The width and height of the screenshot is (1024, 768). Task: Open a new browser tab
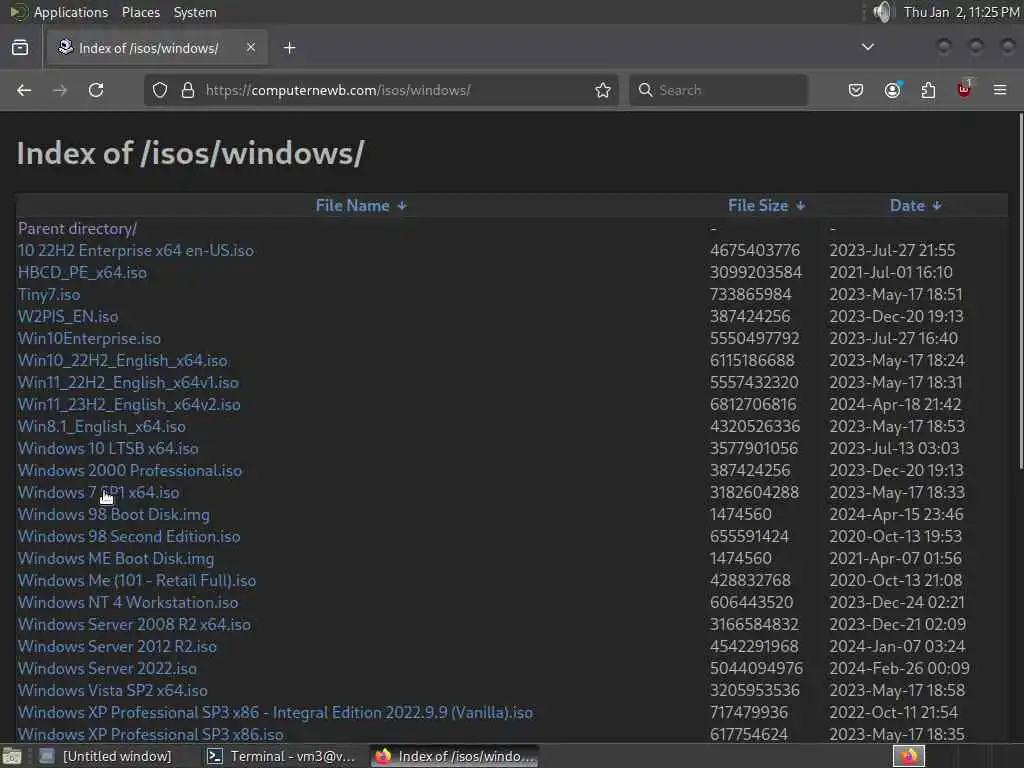289,48
